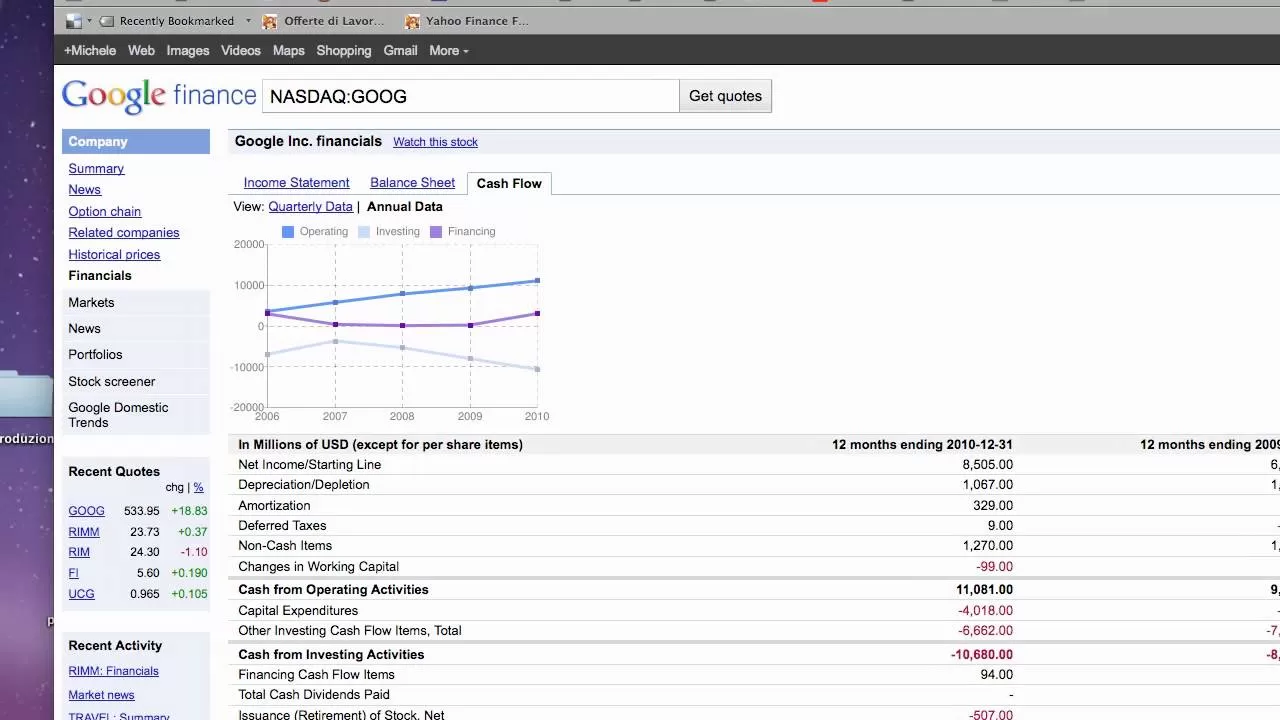The height and width of the screenshot is (720, 1280).
Task: Select Deferred Taxes row label
Action: [x=282, y=525]
